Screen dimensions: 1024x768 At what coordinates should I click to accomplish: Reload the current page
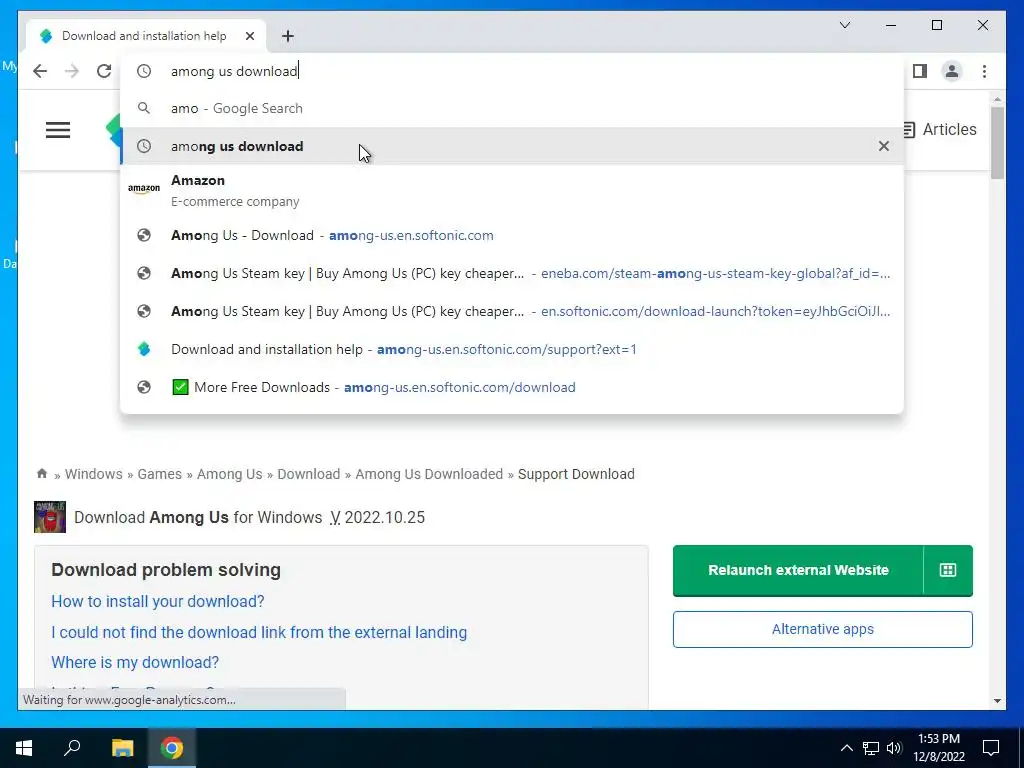click(104, 71)
